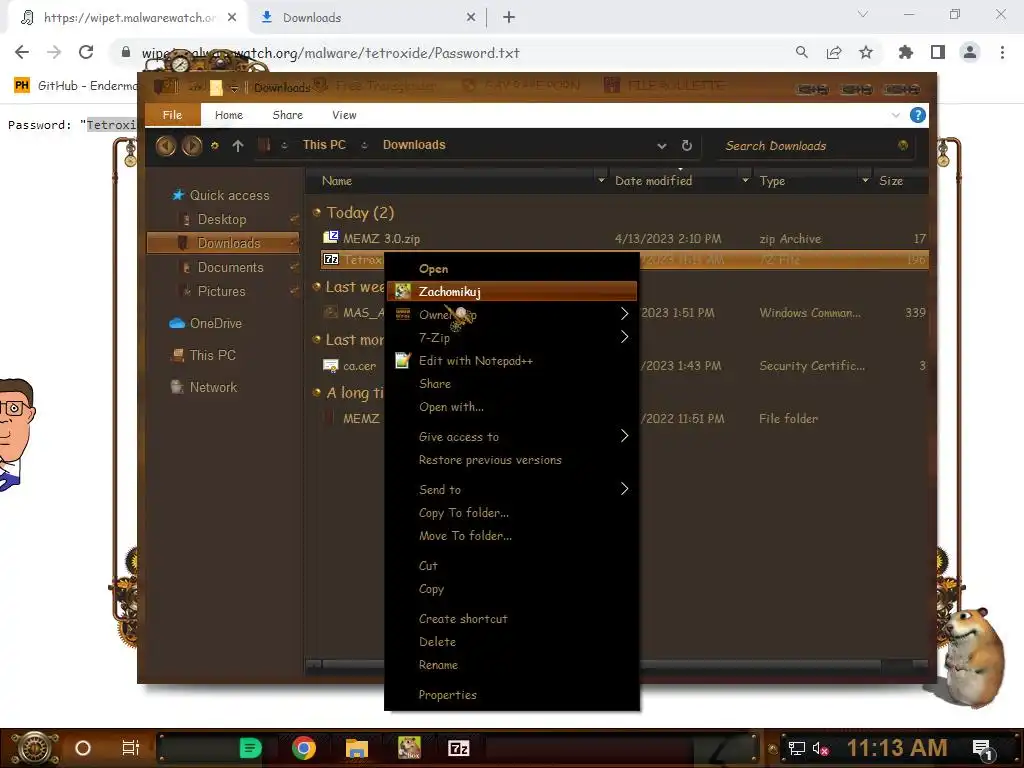Choose Open with... in context menu

pyautogui.click(x=512, y=406)
